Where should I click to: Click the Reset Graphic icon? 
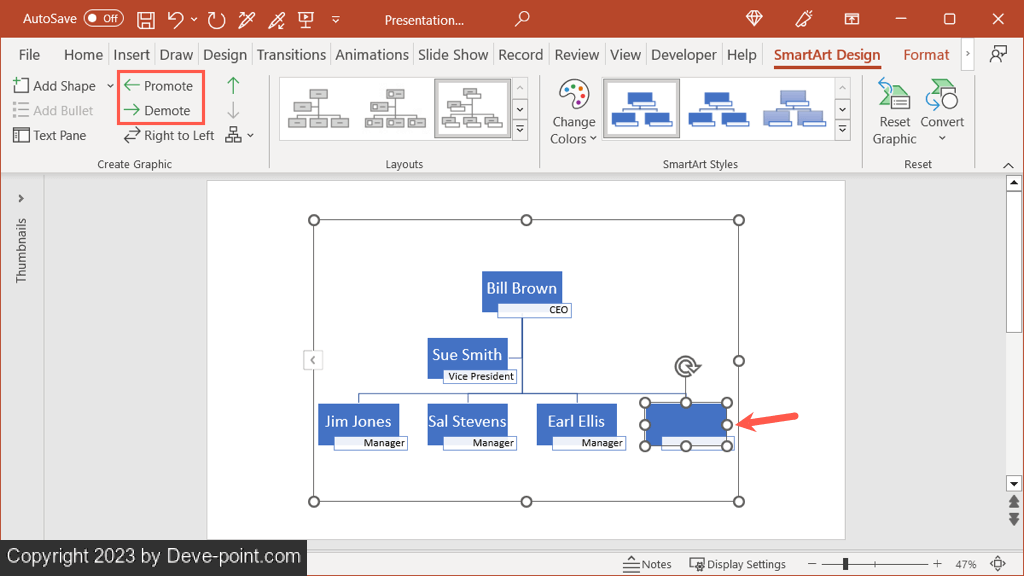[x=894, y=112]
